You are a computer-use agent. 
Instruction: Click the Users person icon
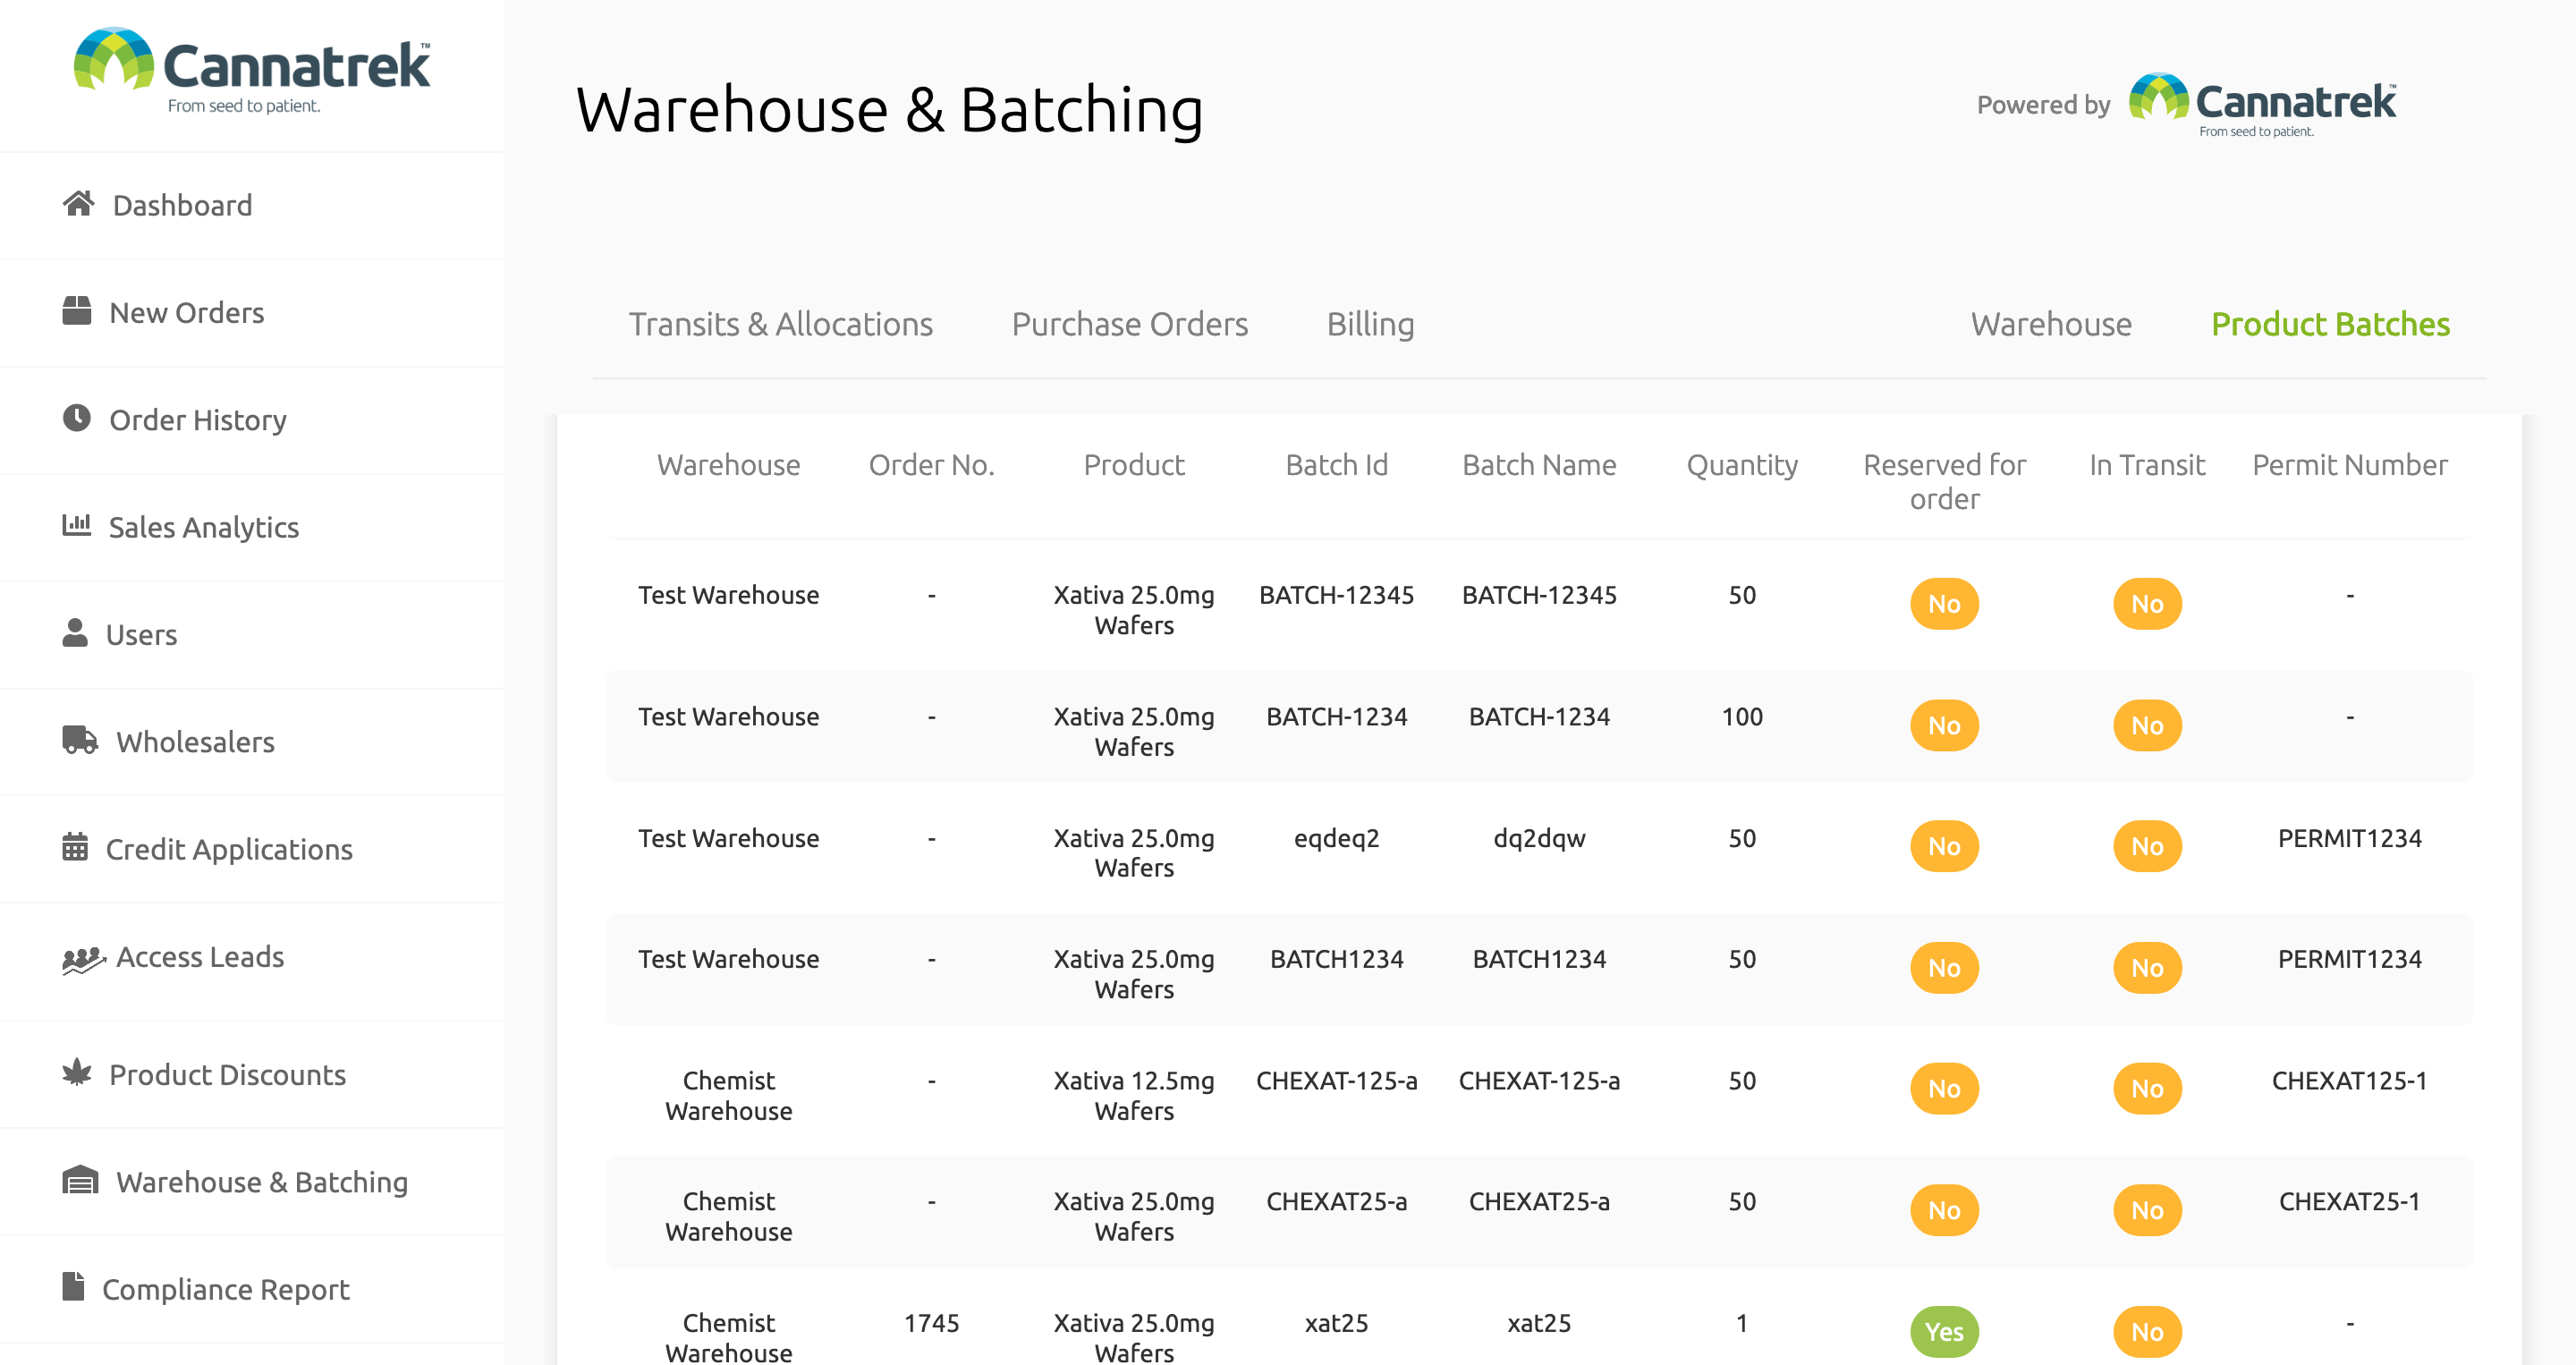(x=75, y=632)
